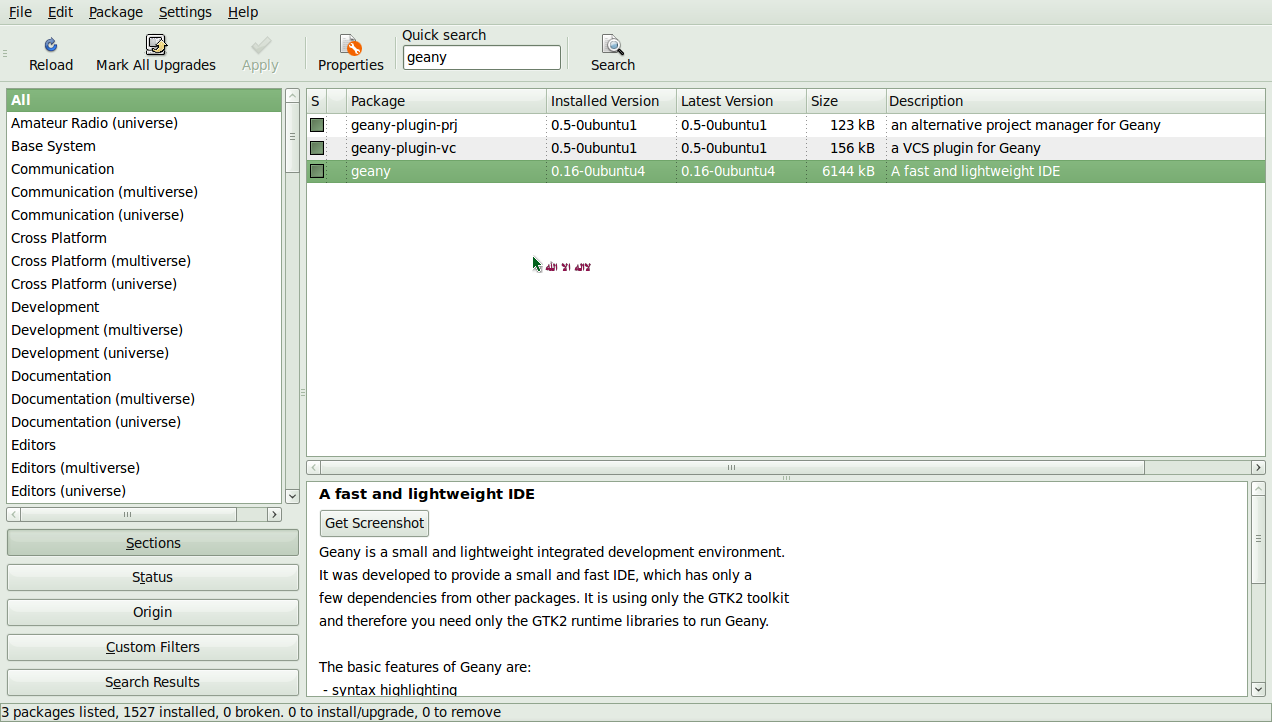Image resolution: width=1272 pixels, height=722 pixels.
Task: Select the Base System category
Action: point(53,145)
